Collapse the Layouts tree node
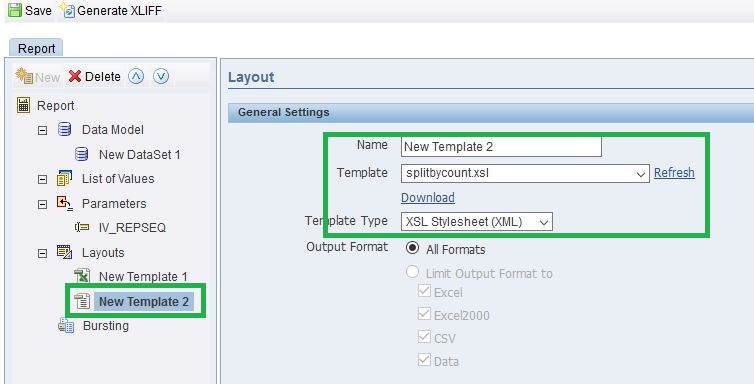 click(x=42, y=253)
